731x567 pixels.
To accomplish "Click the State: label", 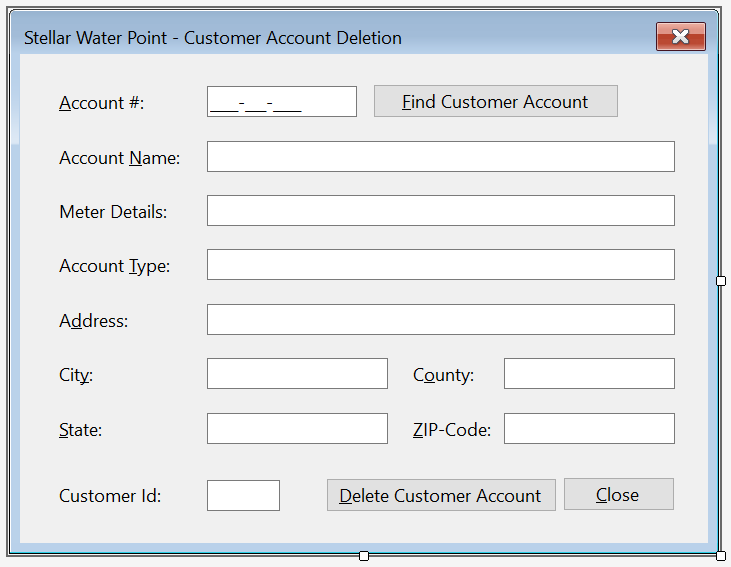I will click(80, 430).
